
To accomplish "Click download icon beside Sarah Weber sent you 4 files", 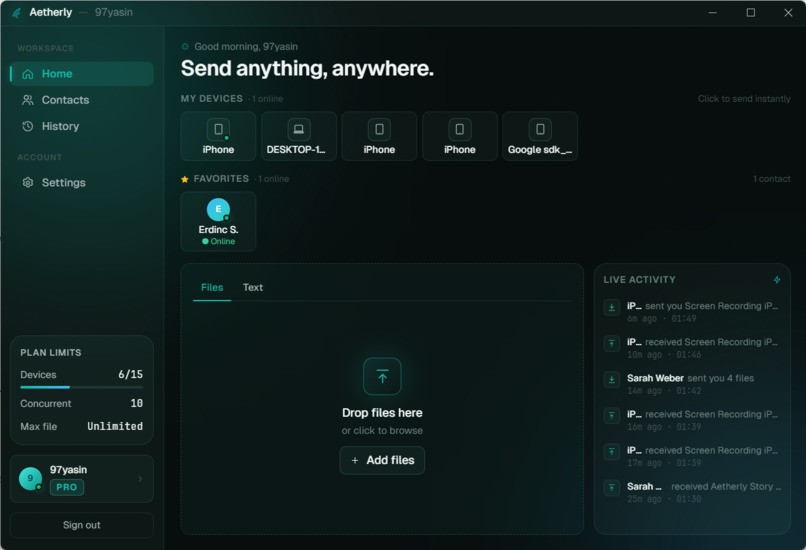I will (612, 380).
